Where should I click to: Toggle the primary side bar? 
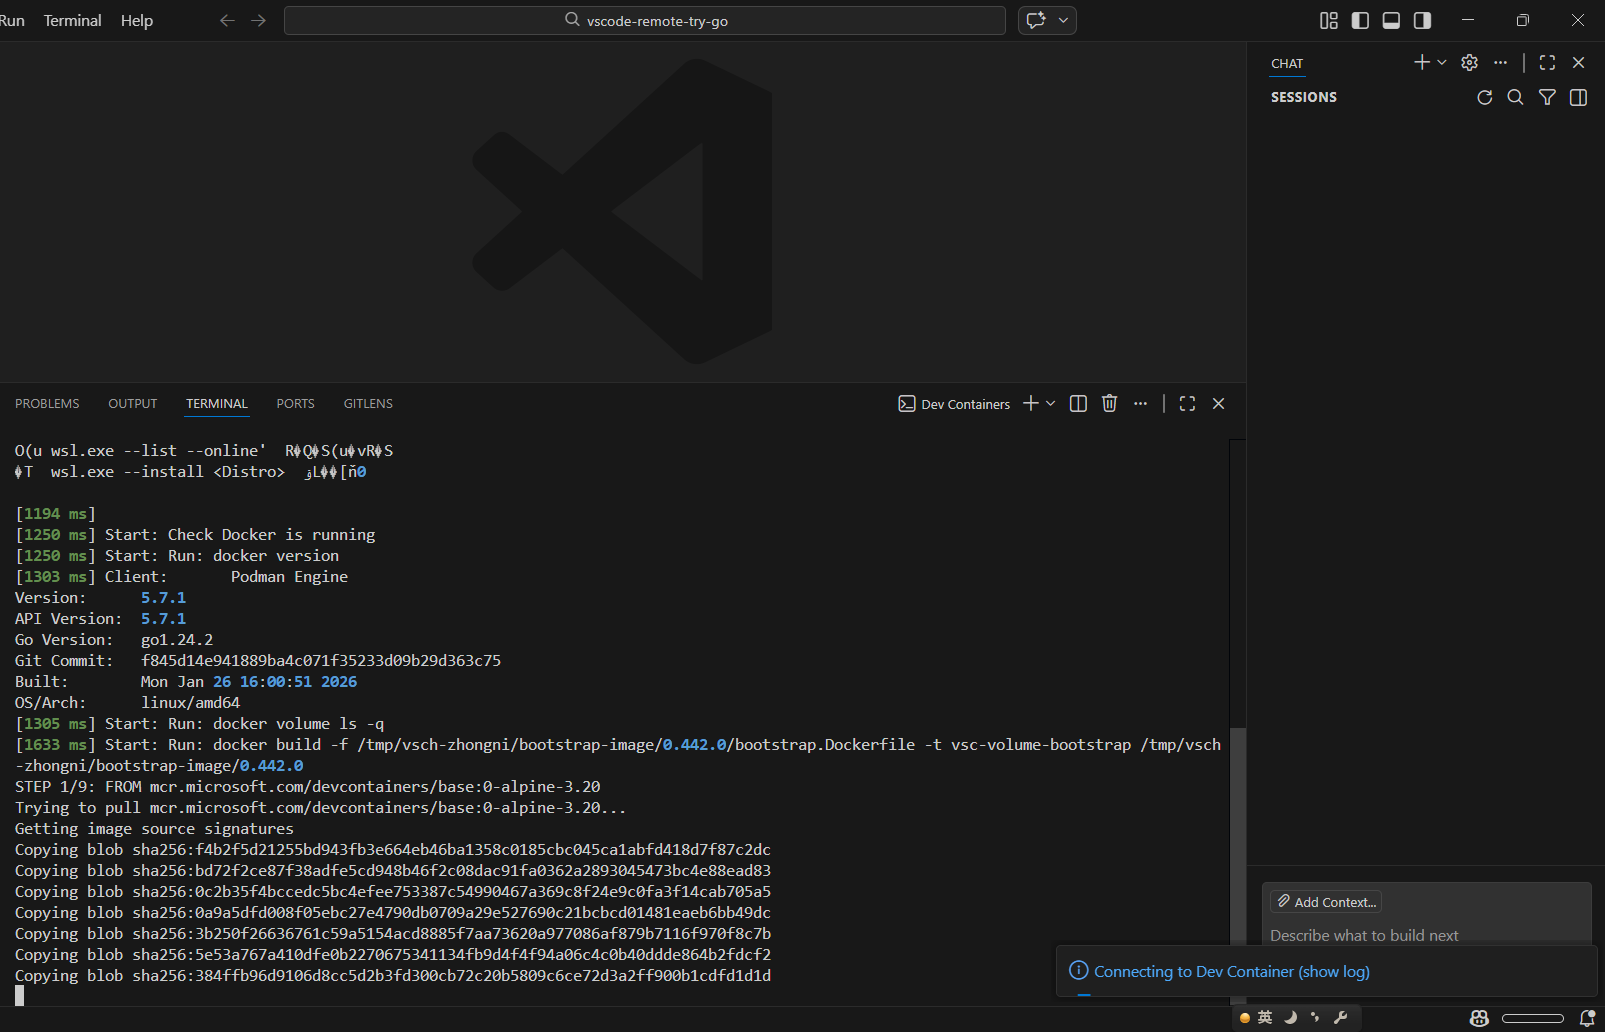point(1360,20)
